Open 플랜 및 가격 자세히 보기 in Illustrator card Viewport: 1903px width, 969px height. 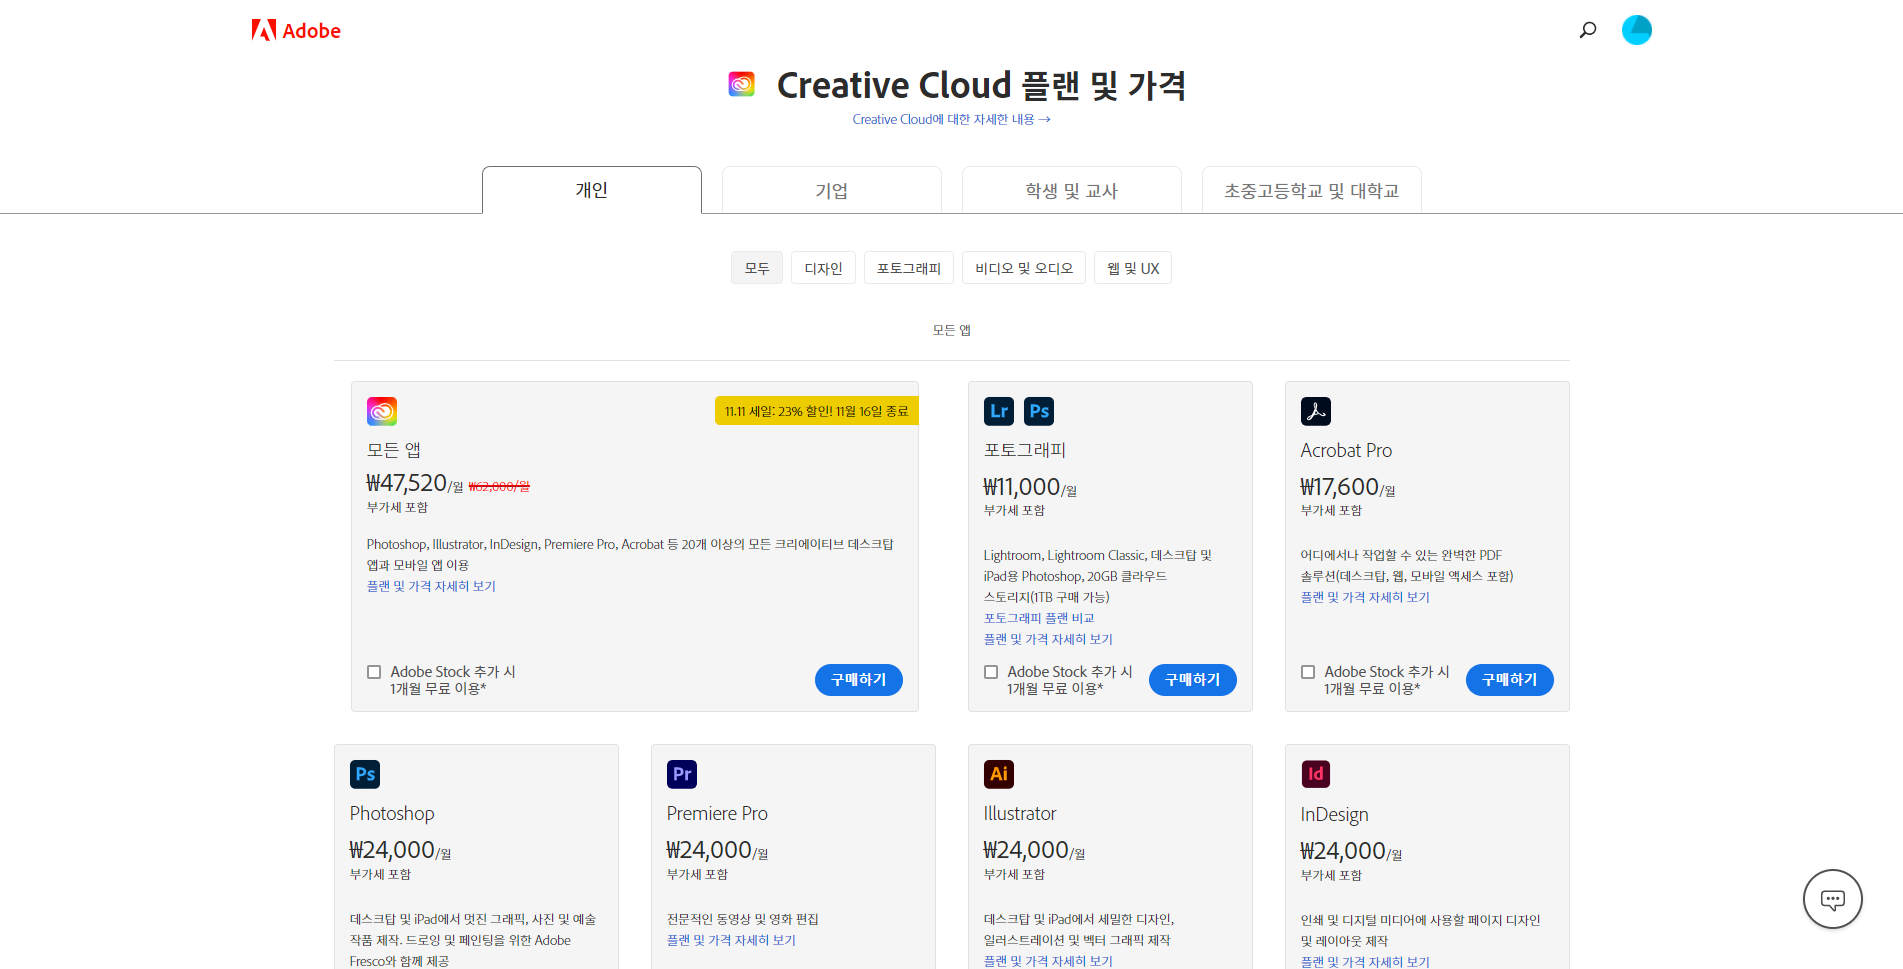point(1048,961)
